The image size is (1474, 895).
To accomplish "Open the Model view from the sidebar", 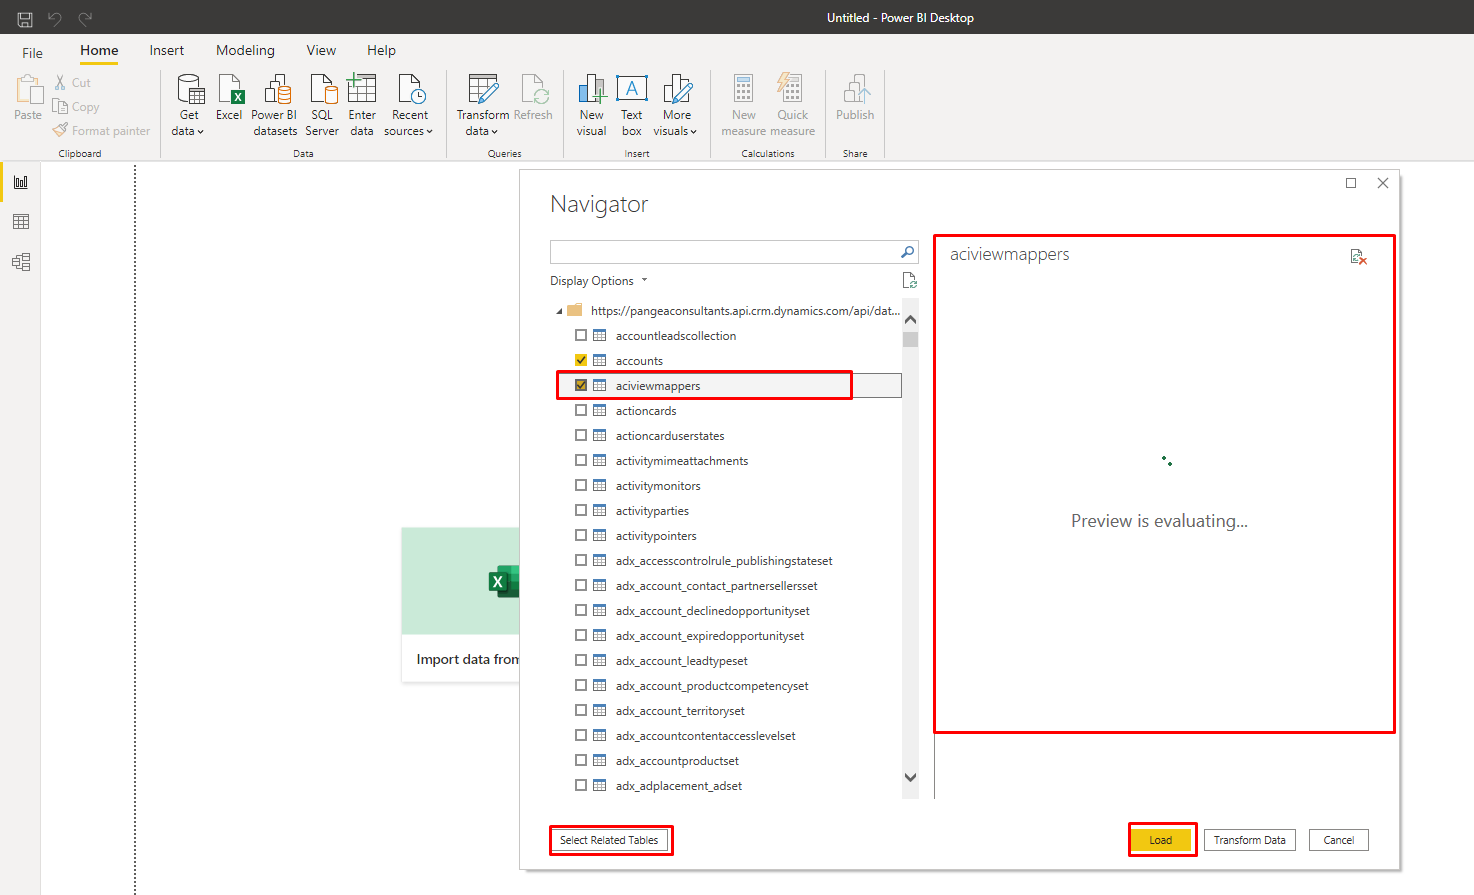I will pyautogui.click(x=21, y=261).
